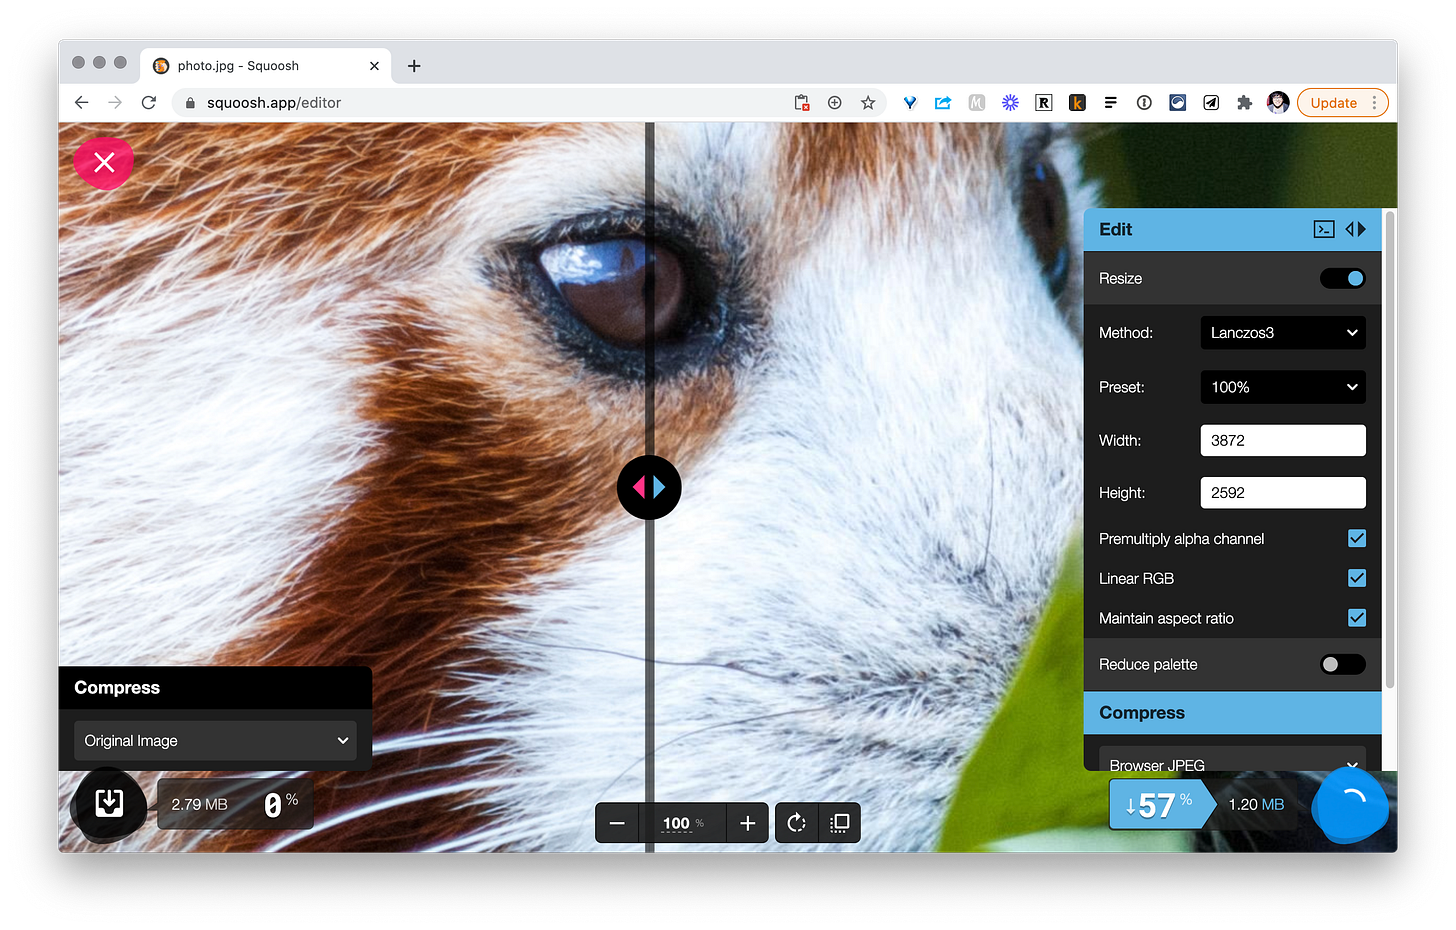The image size is (1456, 930).
Task: Click the right panel scrollbar
Action: point(1390,450)
